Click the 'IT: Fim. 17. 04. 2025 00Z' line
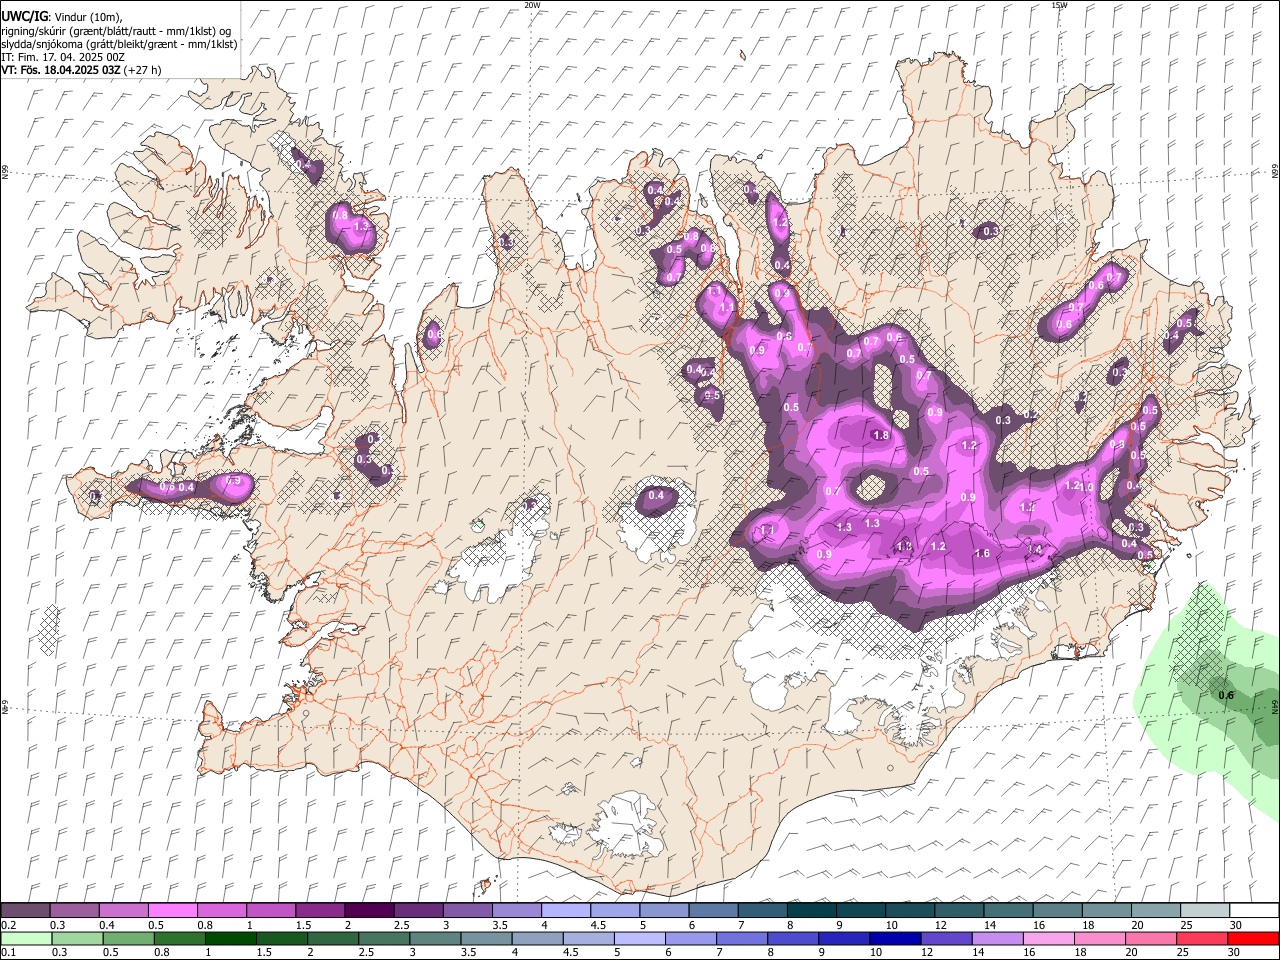The image size is (1280, 960). point(63,57)
